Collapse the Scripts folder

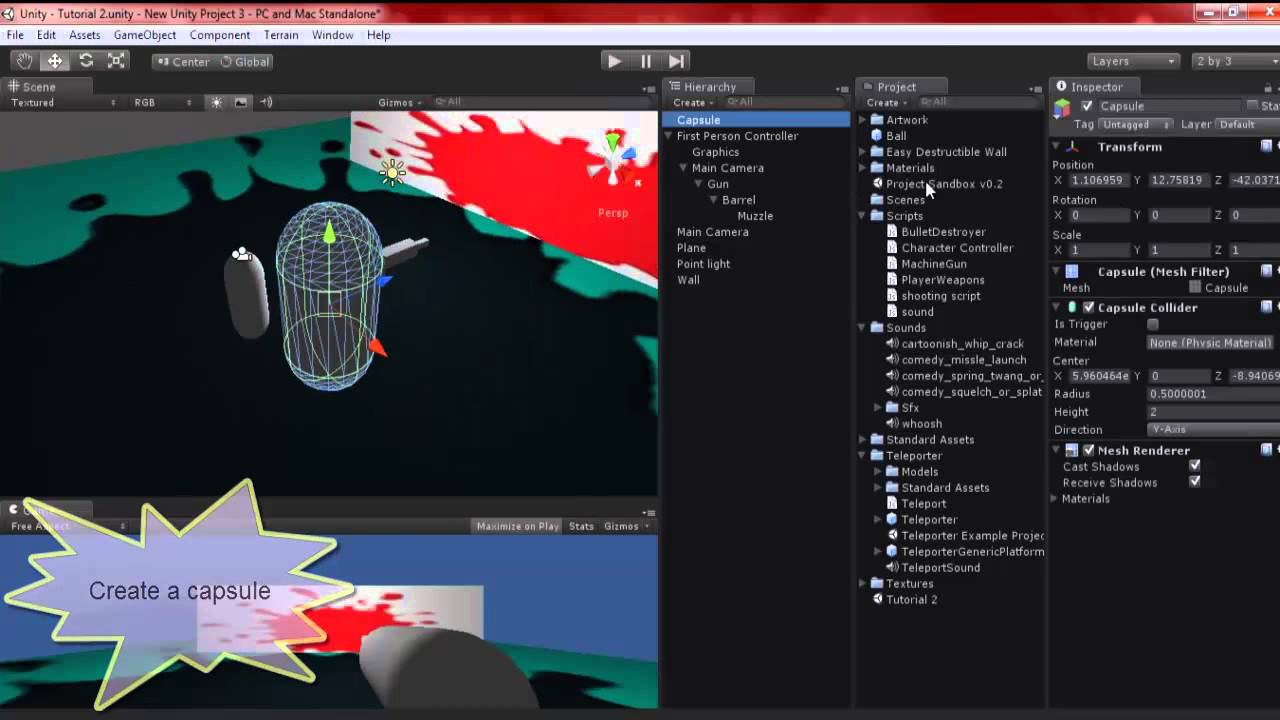click(863, 216)
